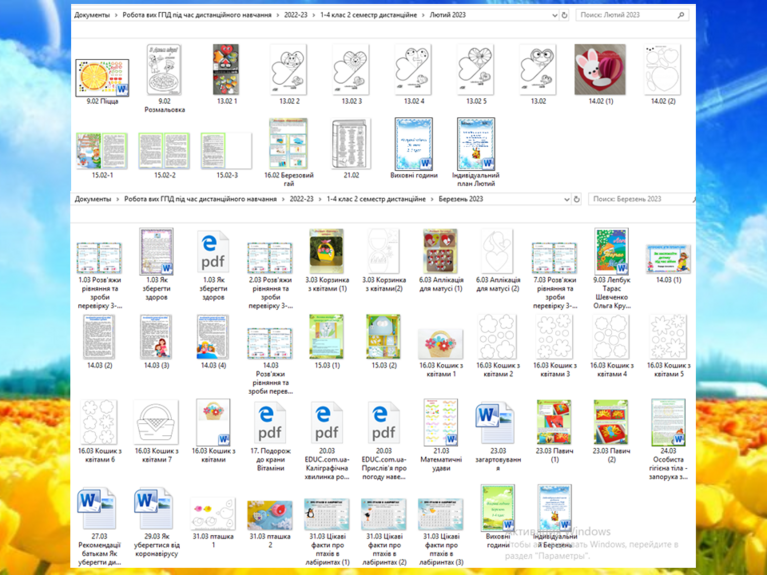Open 29.03 Як уберегтися від коронавірусу document

(x=154, y=508)
